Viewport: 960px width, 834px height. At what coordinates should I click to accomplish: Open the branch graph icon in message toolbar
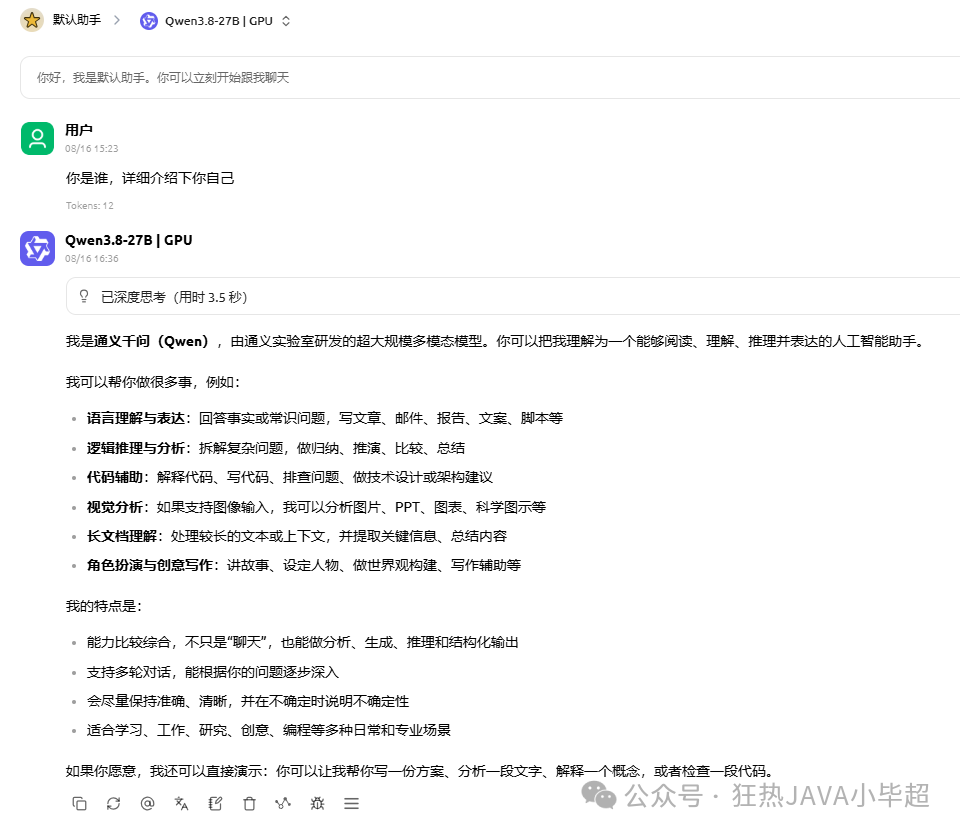[283, 803]
